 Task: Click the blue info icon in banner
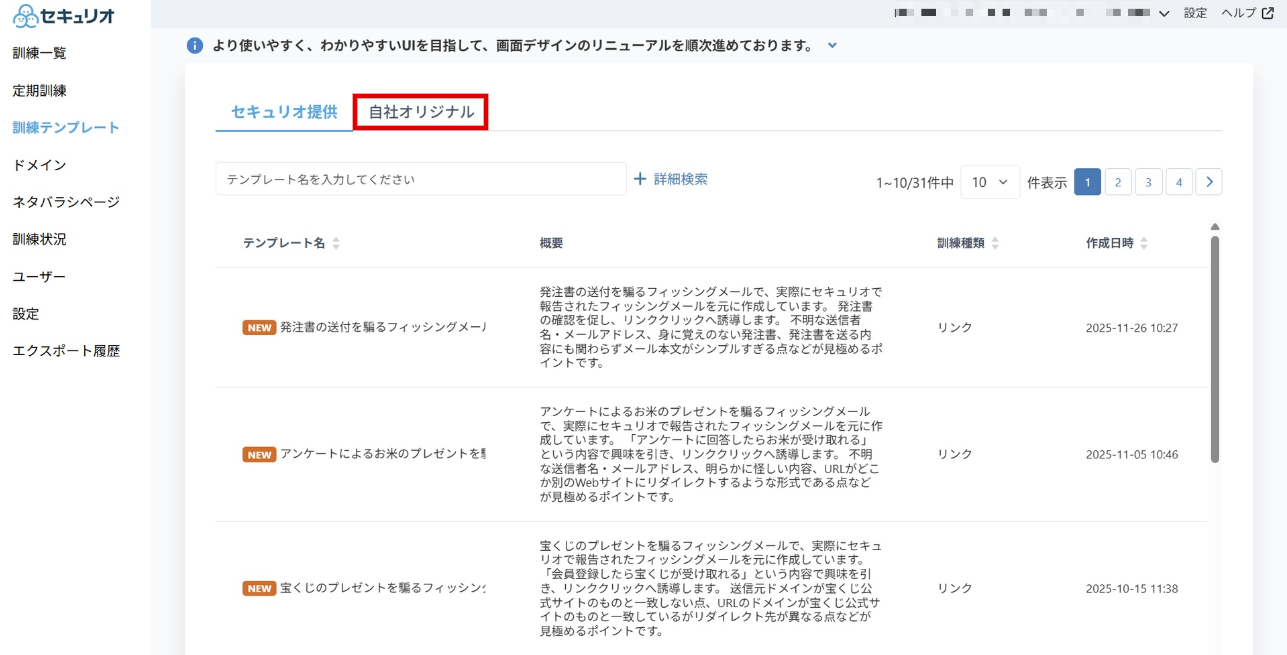[195, 45]
